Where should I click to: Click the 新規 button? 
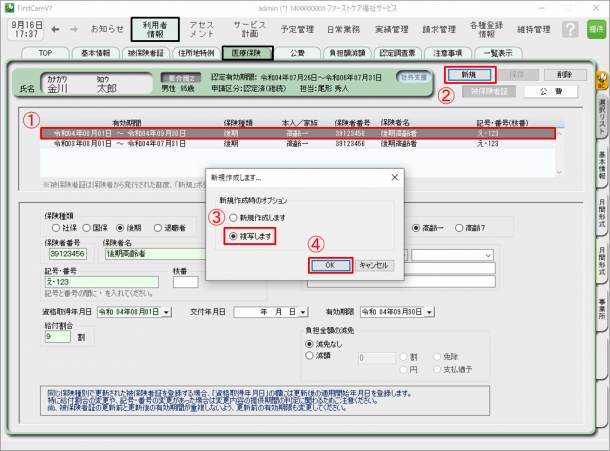click(x=468, y=75)
